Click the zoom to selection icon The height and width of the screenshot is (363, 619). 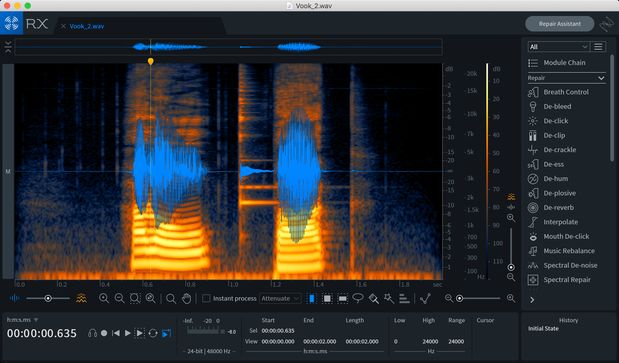point(135,298)
